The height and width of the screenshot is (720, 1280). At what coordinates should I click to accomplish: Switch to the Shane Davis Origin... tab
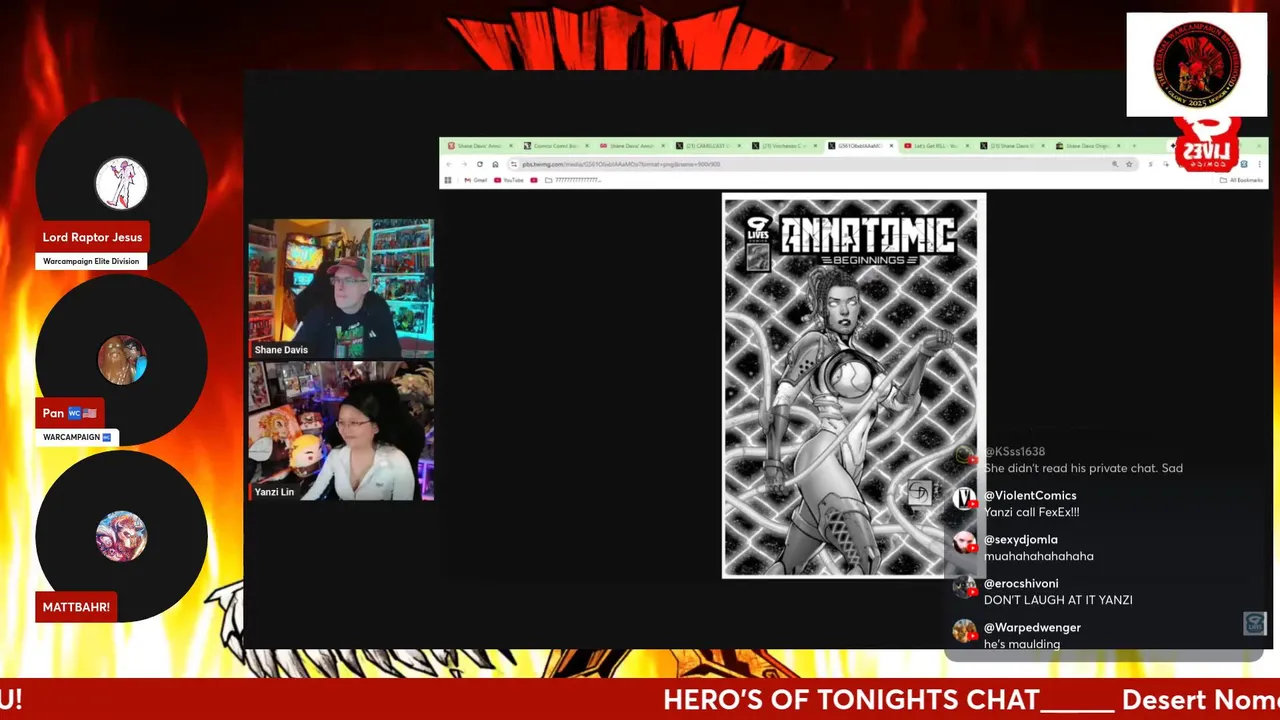1090,146
